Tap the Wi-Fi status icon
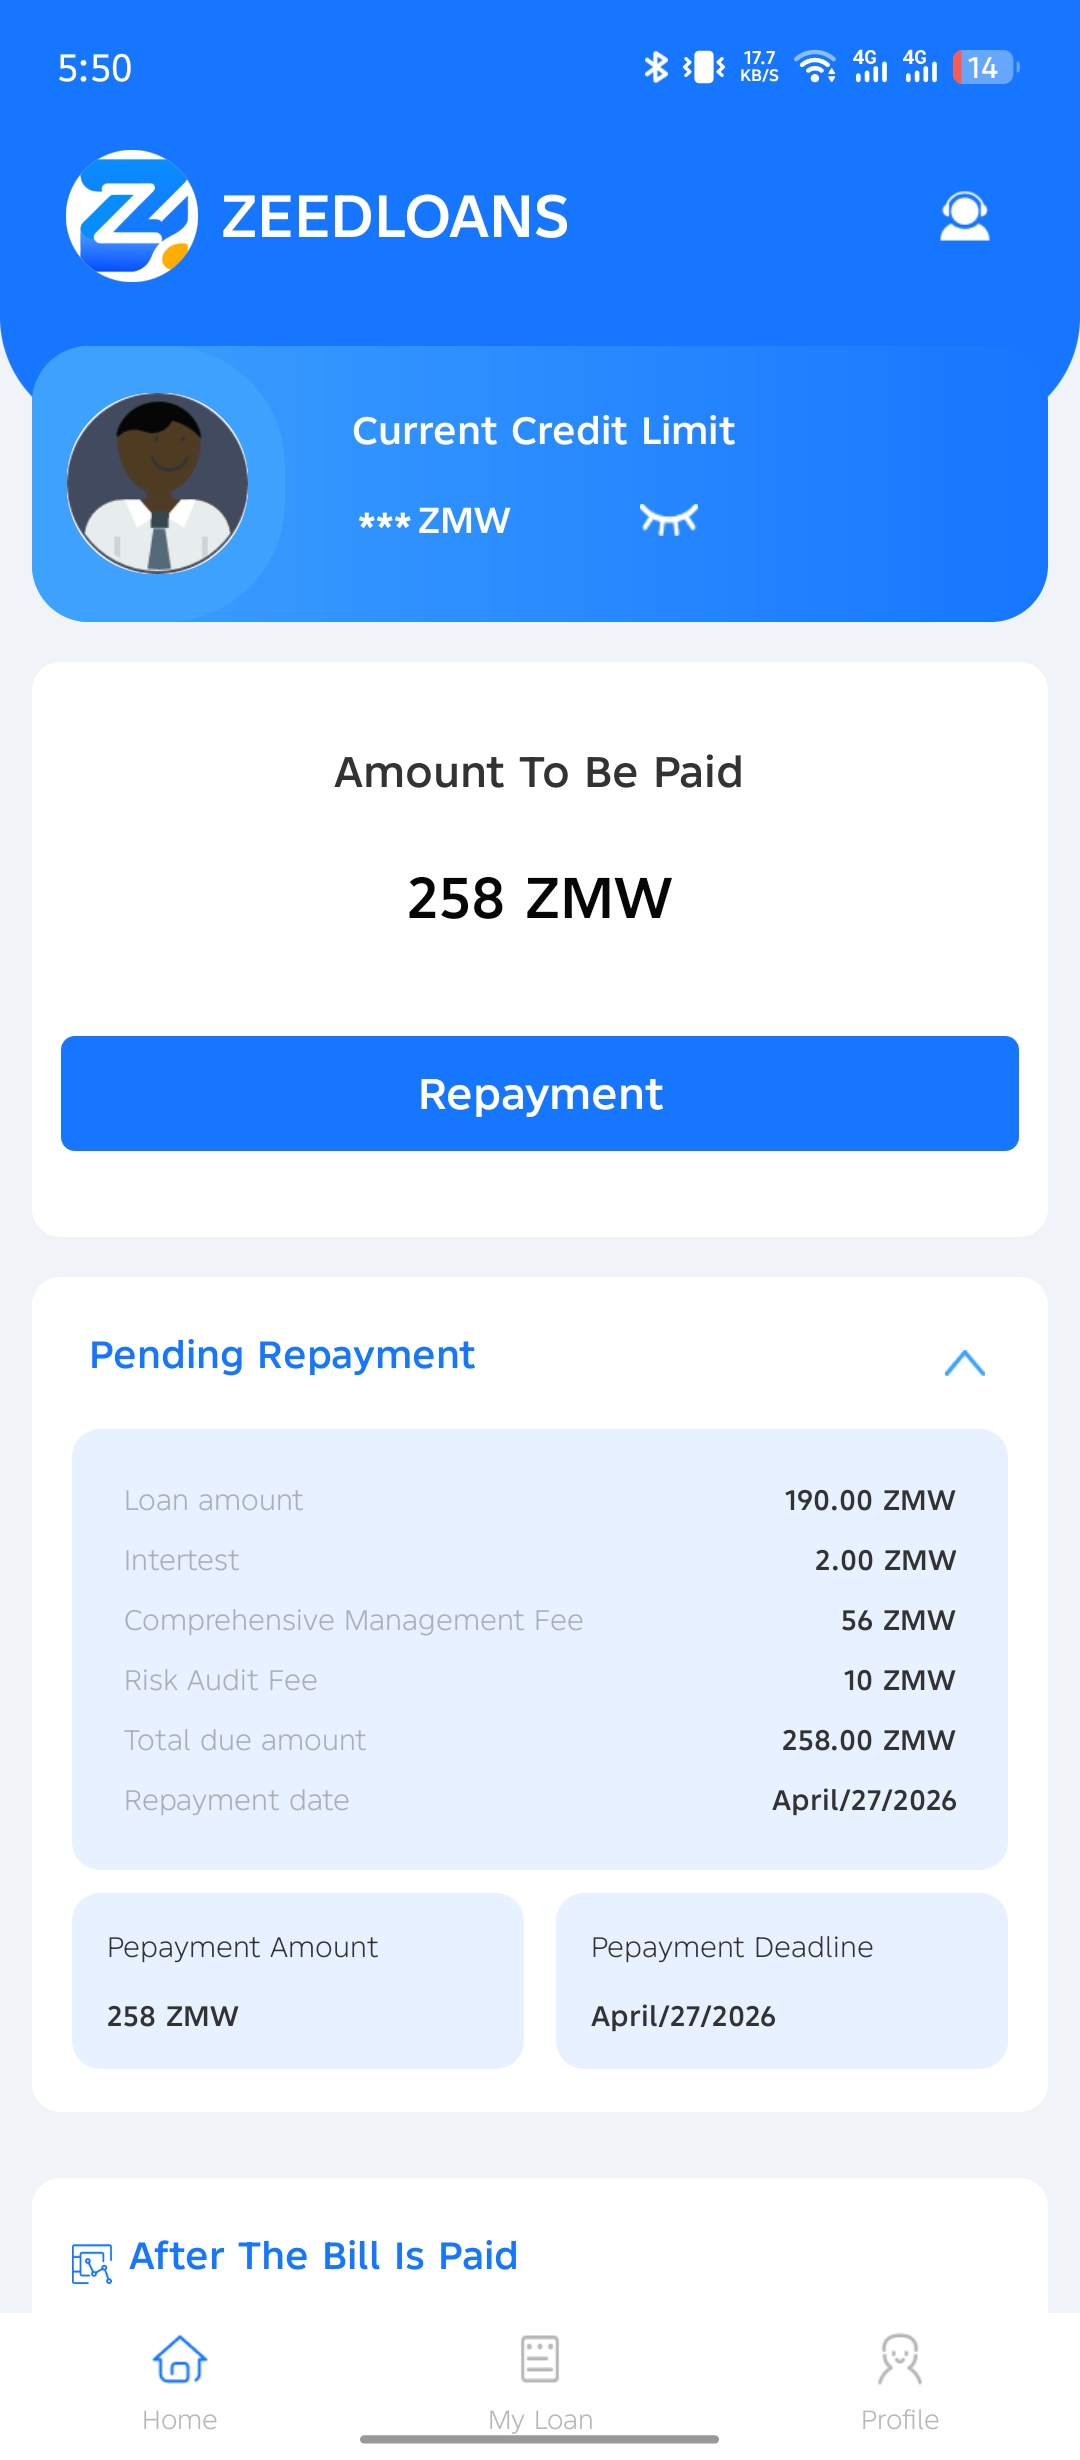Image resolution: width=1080 pixels, height=2460 pixels. coord(815,67)
